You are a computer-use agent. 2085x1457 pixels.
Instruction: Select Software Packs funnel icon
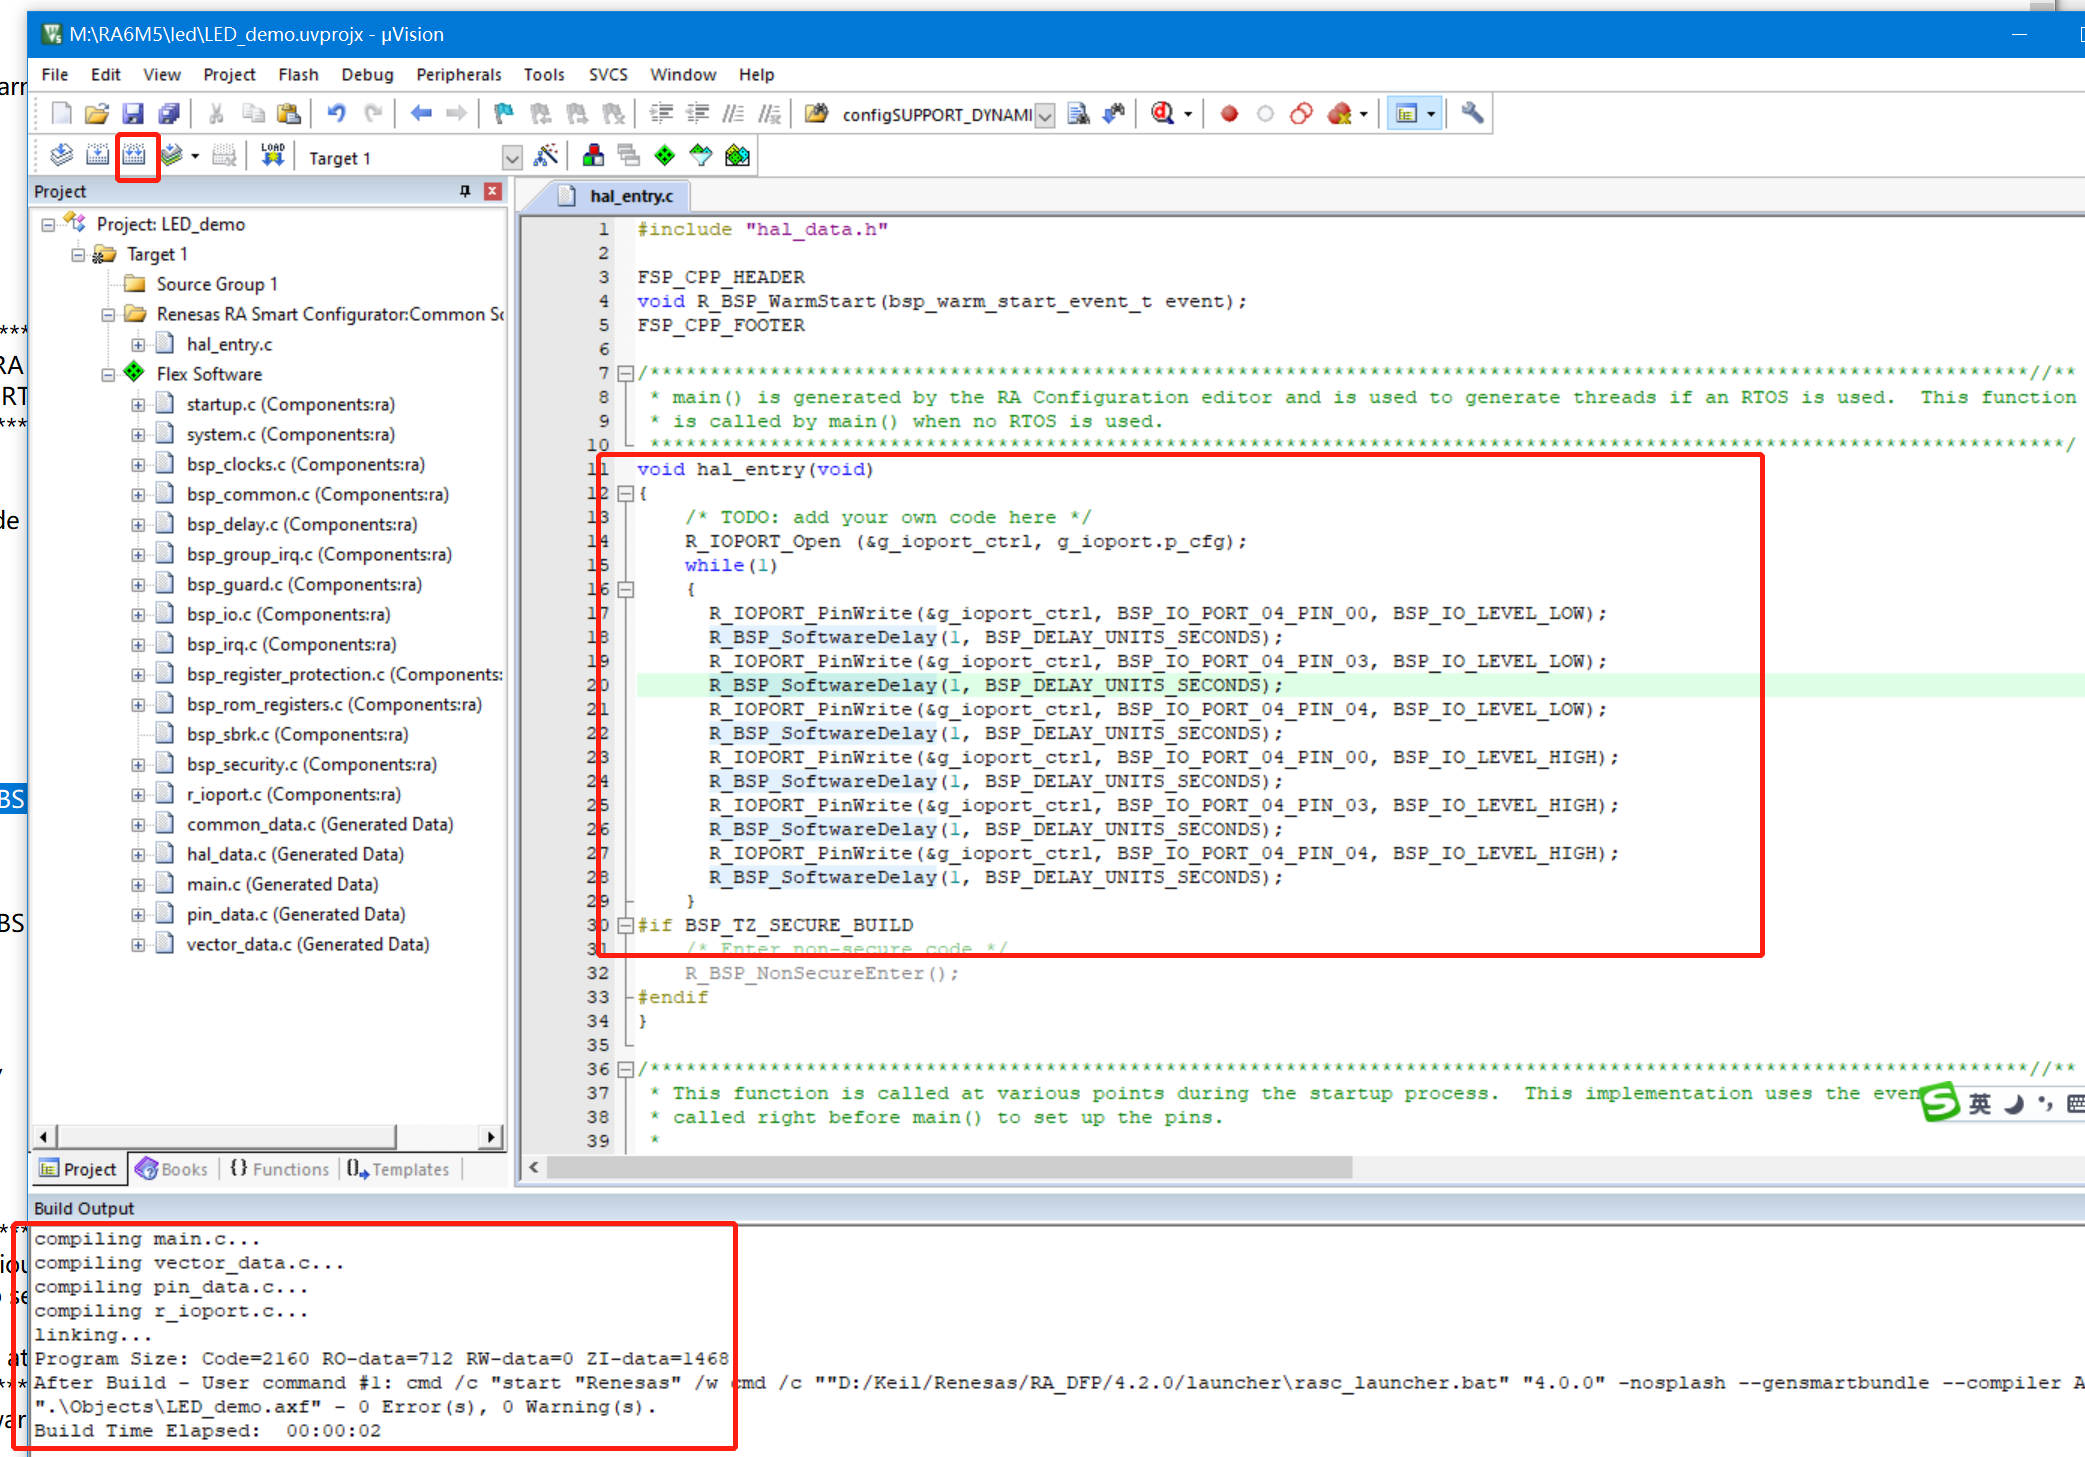[x=701, y=155]
